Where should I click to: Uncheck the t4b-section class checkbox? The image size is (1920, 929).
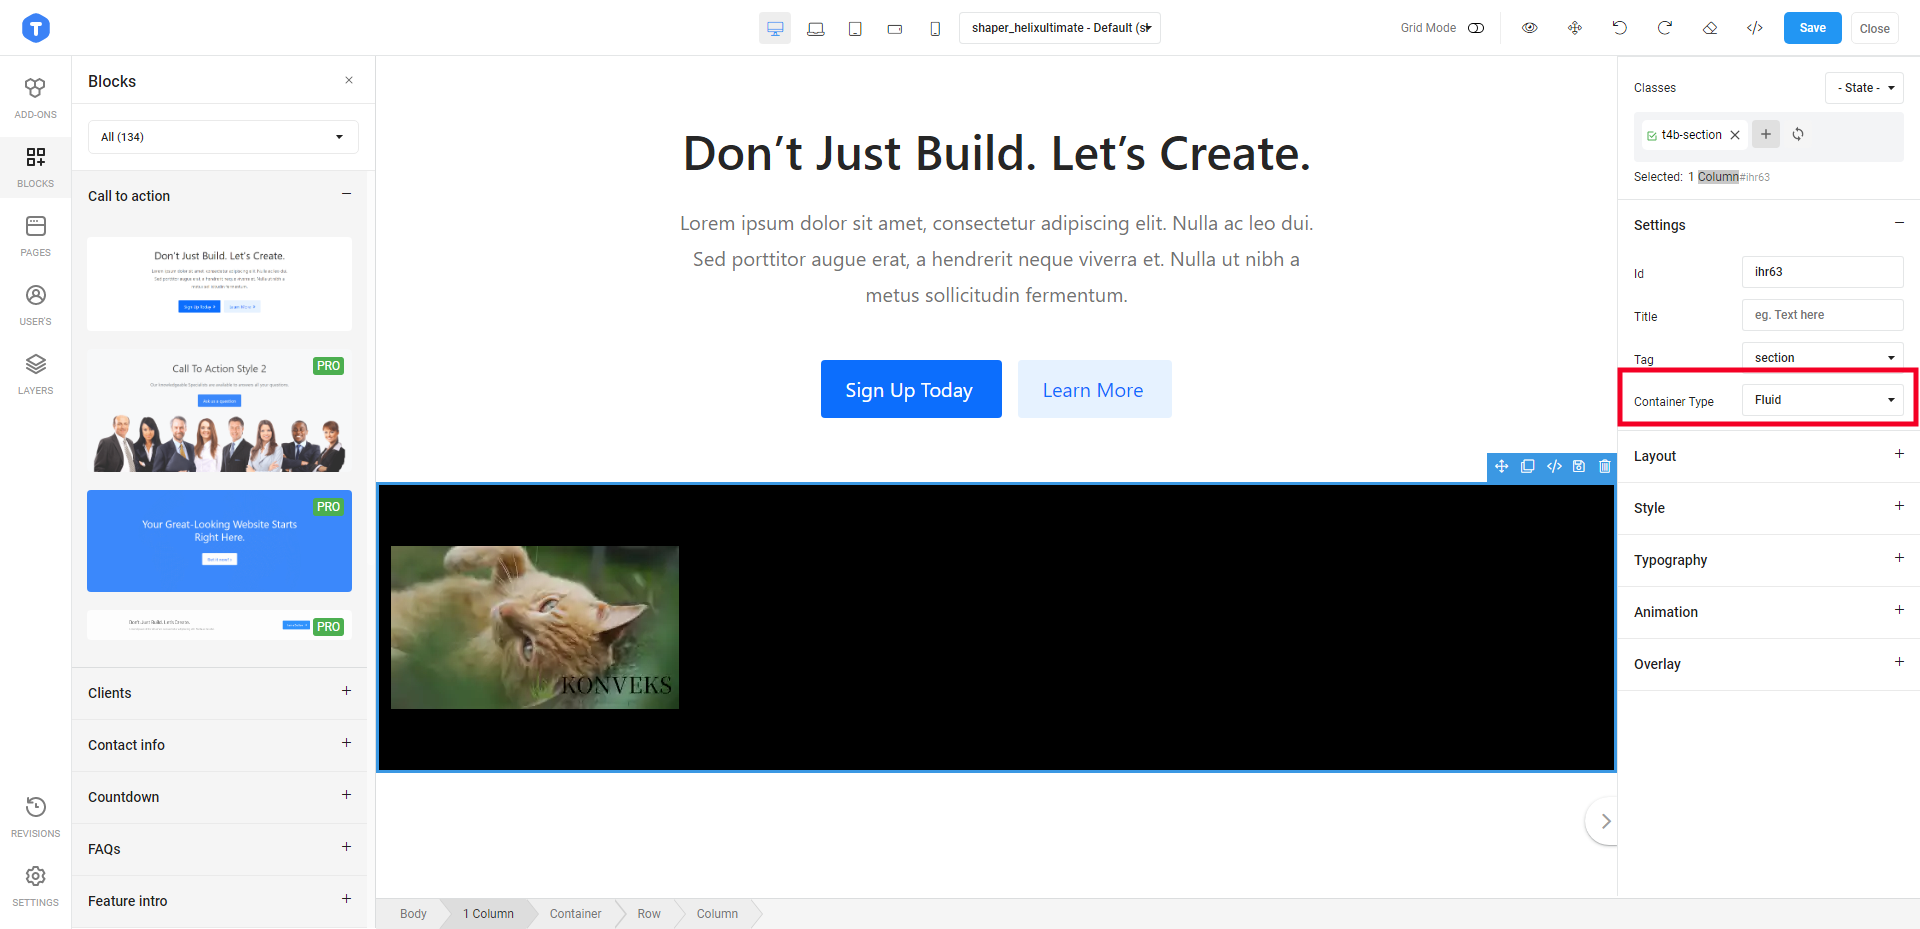pyautogui.click(x=1652, y=136)
